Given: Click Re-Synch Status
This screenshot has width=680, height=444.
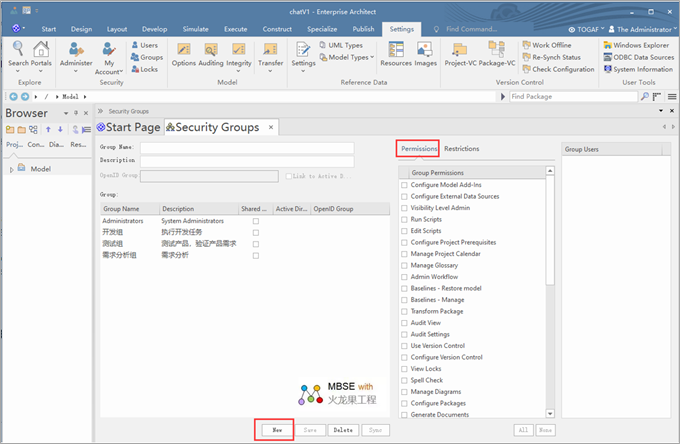Looking at the screenshot, I should point(552,57).
